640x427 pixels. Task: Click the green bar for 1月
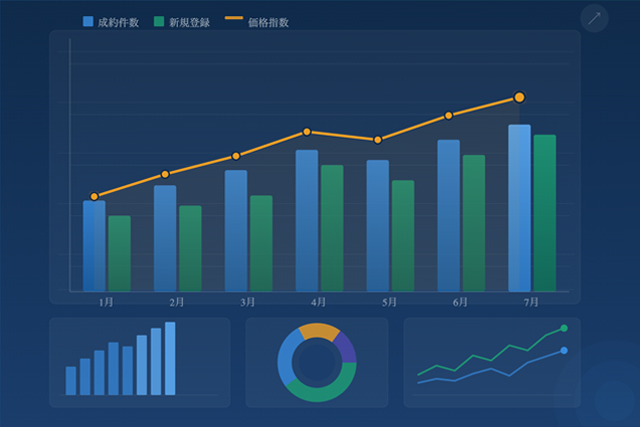(x=120, y=254)
